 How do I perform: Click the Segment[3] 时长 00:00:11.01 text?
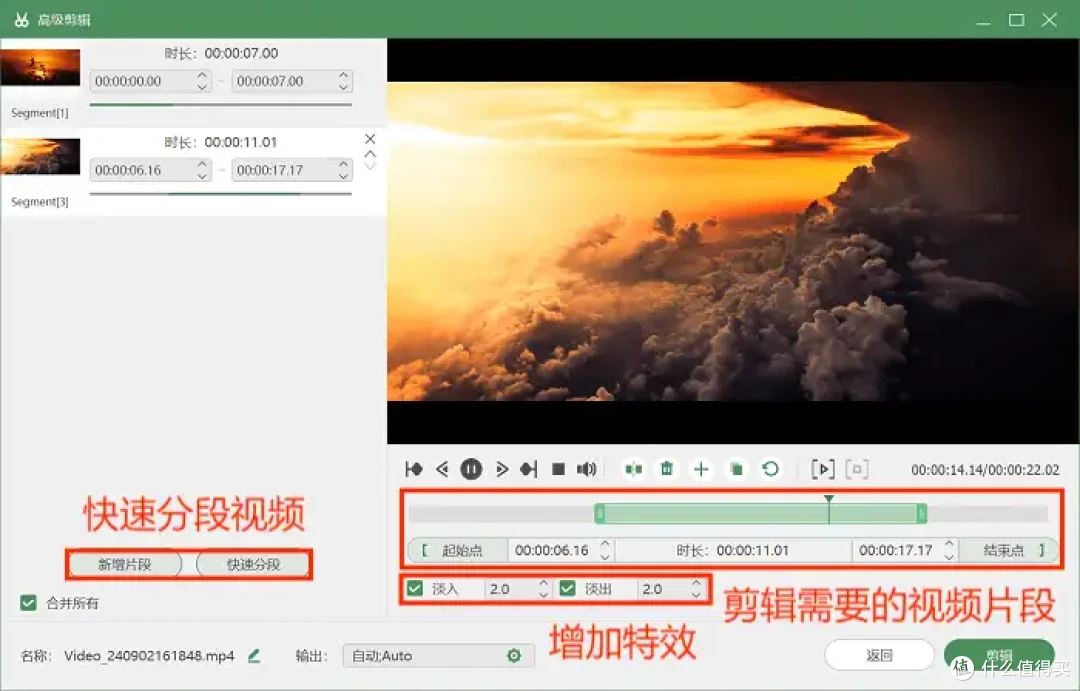[220, 142]
